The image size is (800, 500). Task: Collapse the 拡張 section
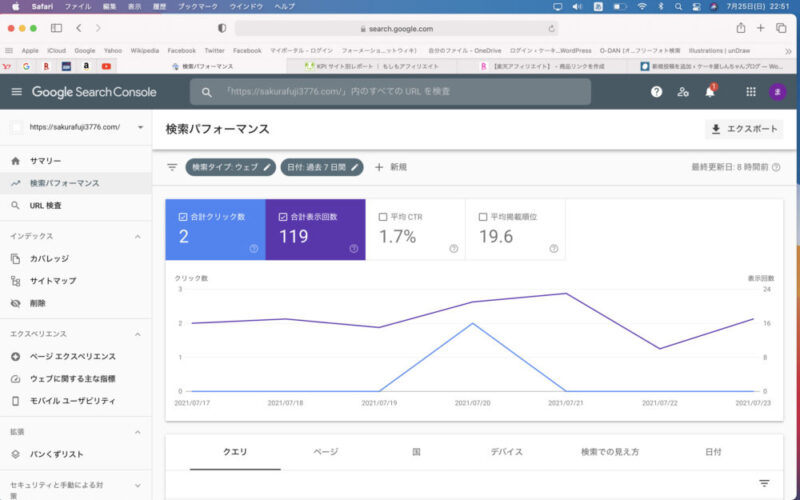click(138, 432)
